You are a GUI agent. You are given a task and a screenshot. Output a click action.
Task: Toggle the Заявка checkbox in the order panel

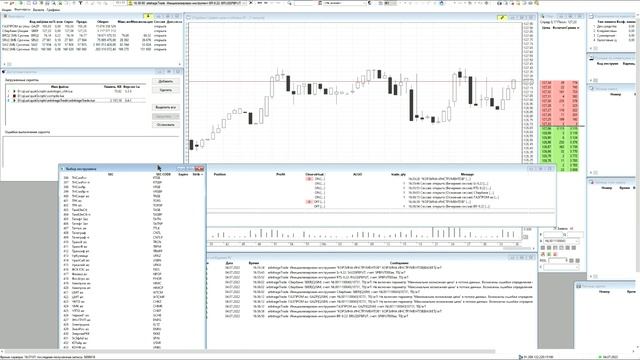pos(555,228)
